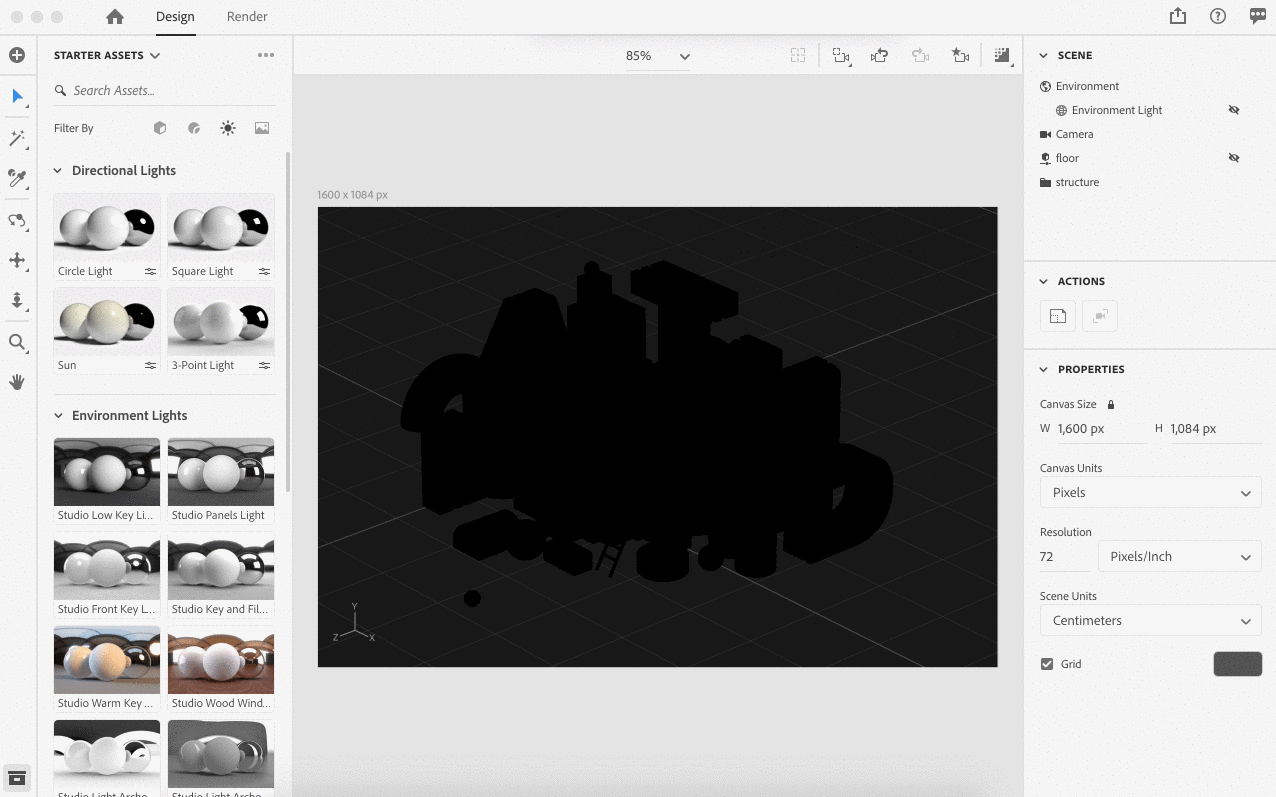Select the Zoom magnifier tool
1276x797 pixels.
(x=17, y=342)
